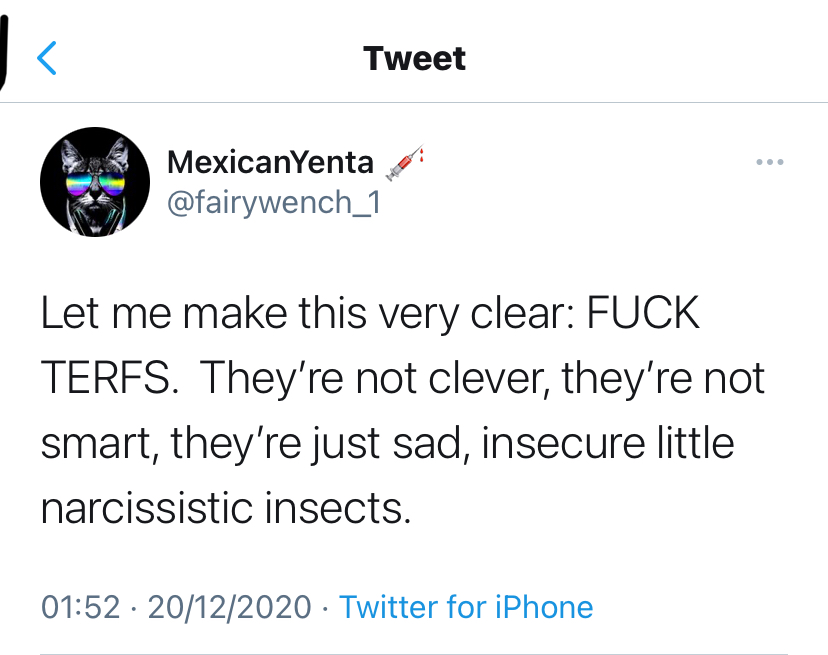The height and width of the screenshot is (655, 828).
Task: Tap the @fairywench_1 handle
Action: [x=274, y=202]
